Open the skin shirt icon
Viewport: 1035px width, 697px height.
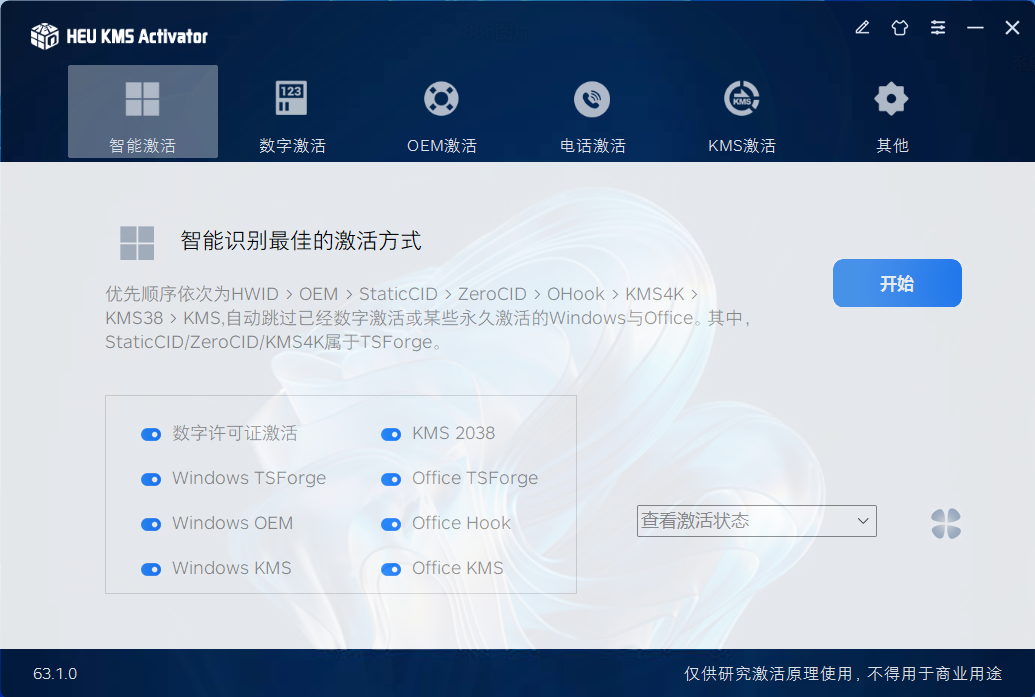pyautogui.click(x=900, y=28)
